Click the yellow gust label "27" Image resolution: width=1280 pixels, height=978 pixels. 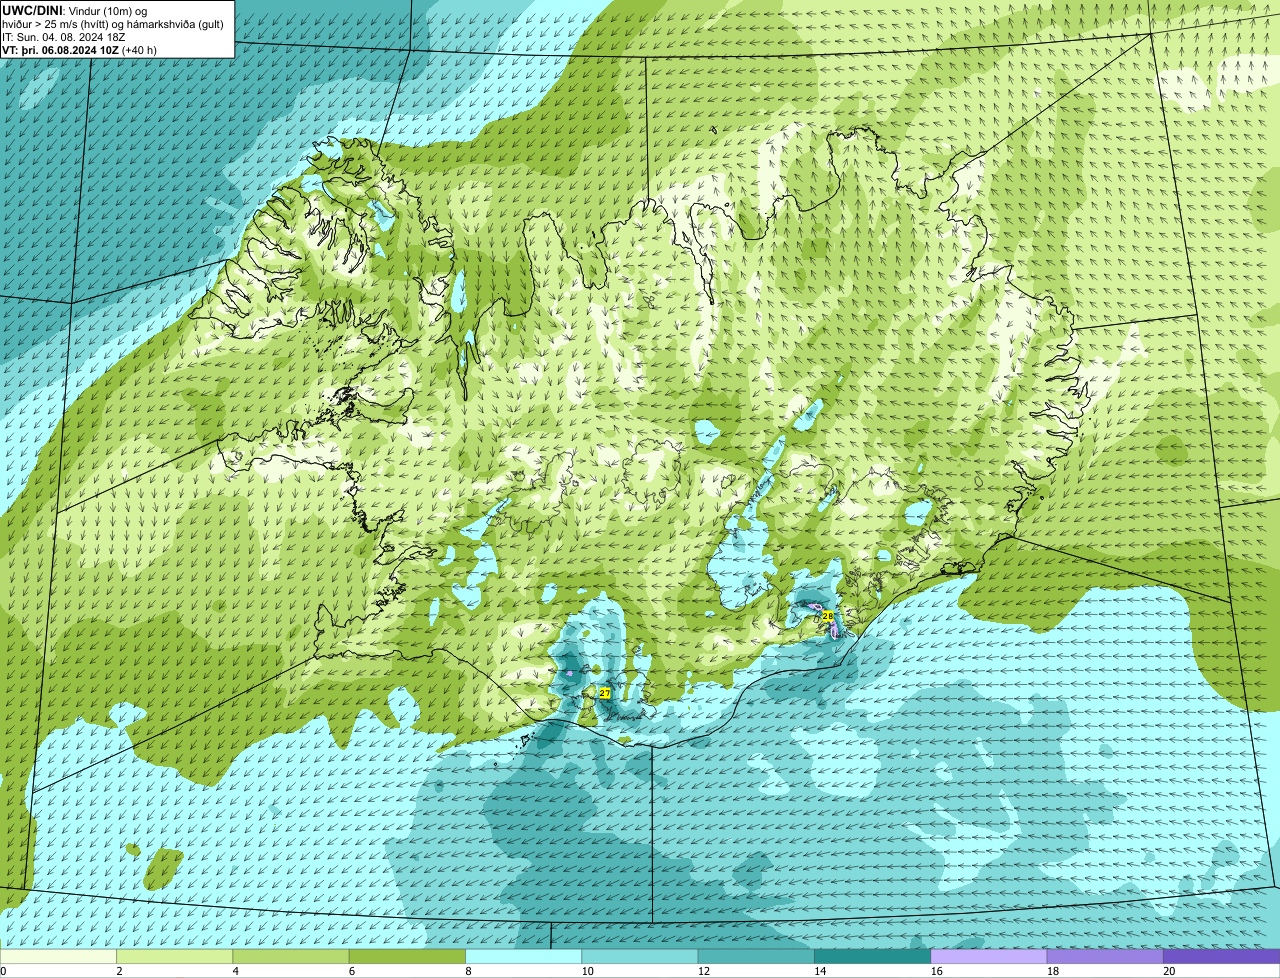605,692
